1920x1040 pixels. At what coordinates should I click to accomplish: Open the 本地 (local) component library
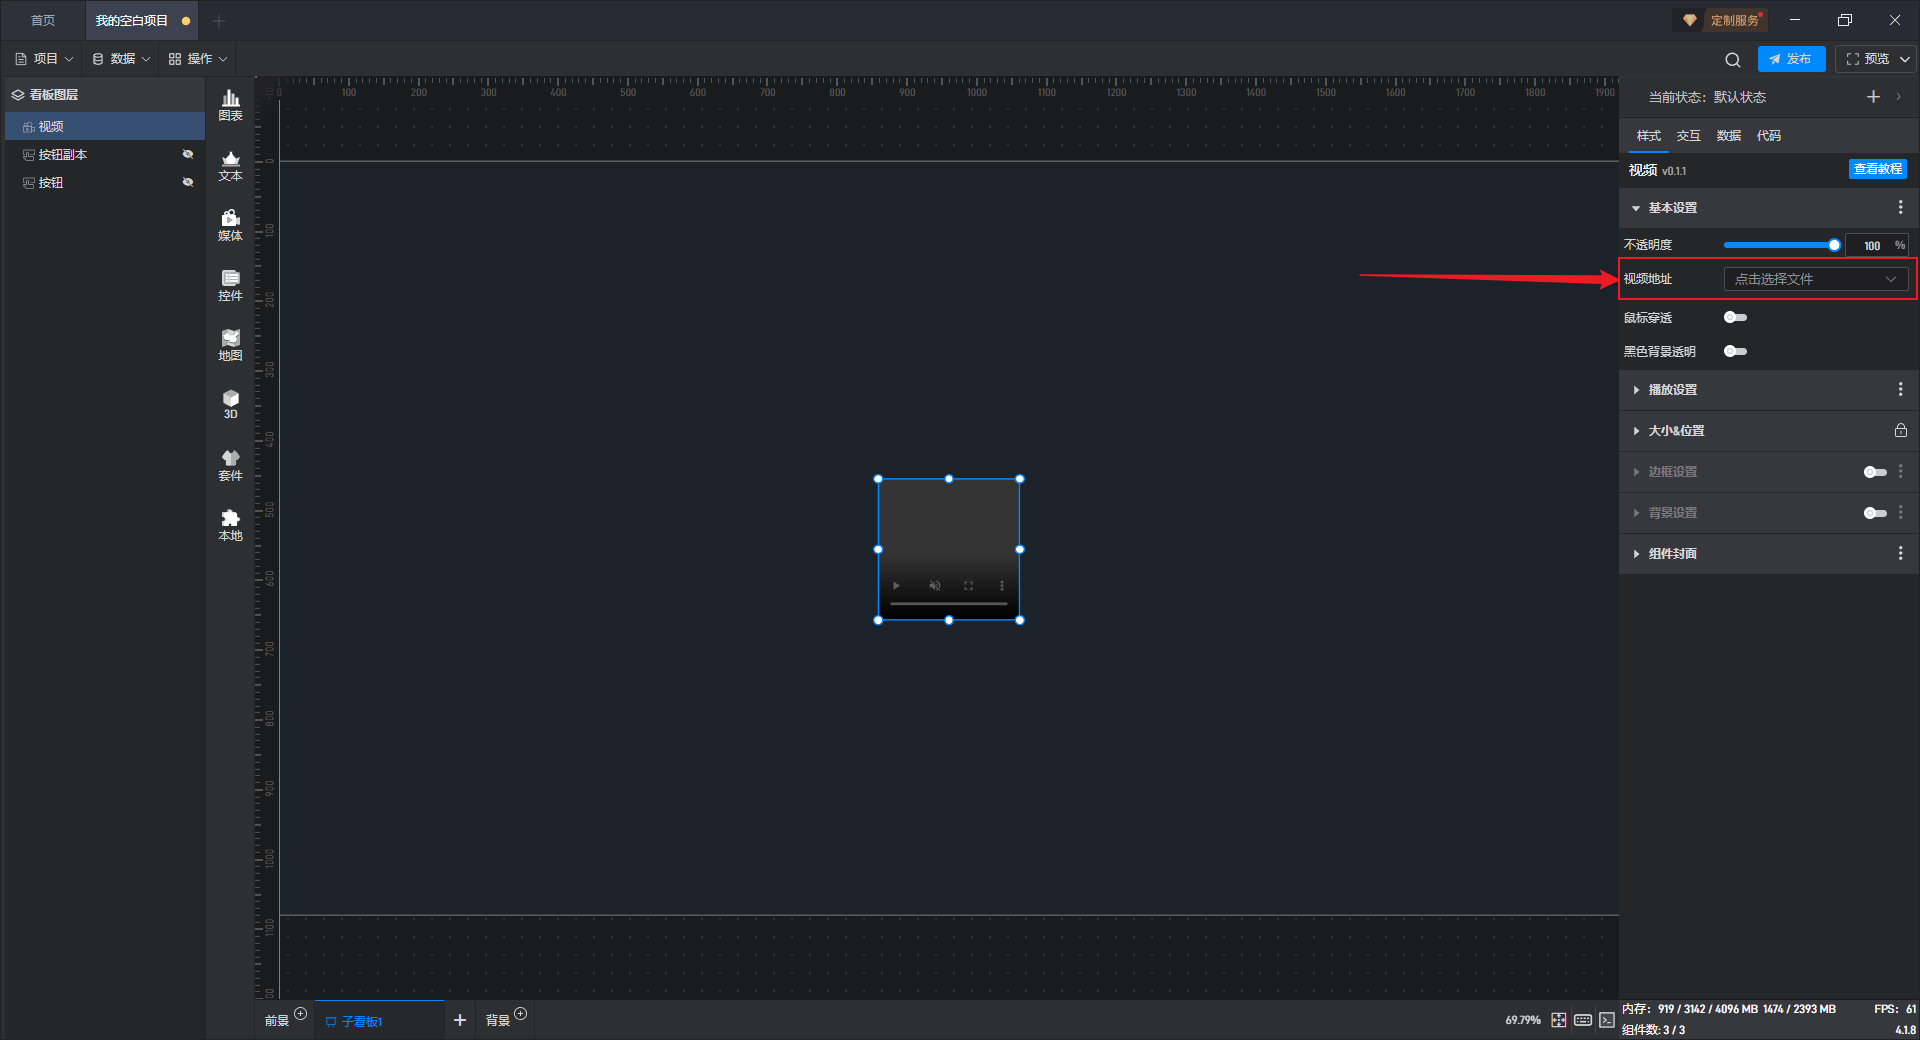230,525
